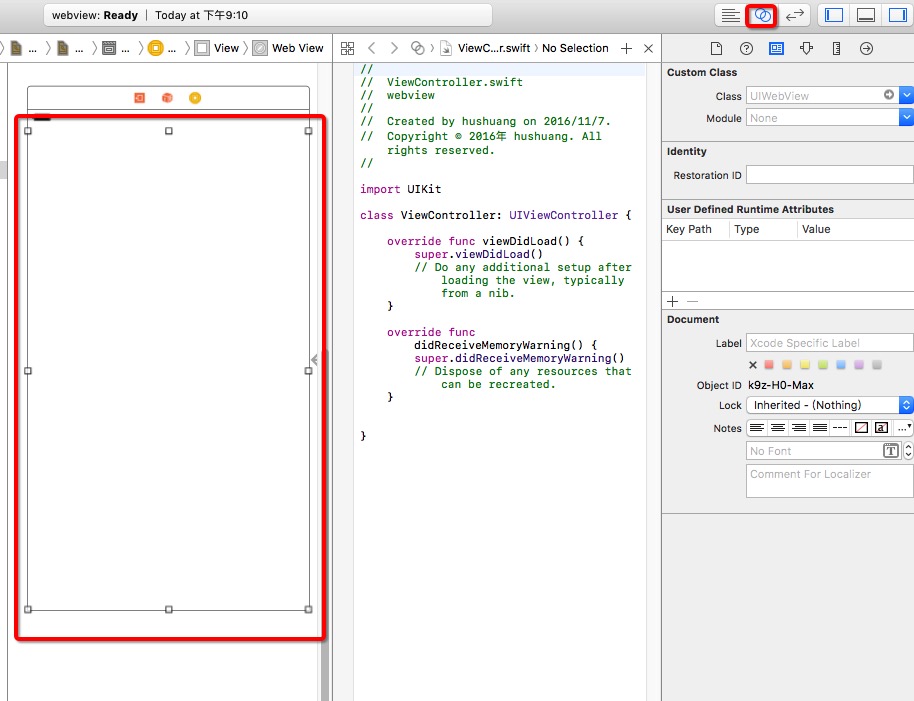Click the notes font size stepper
Viewport: 914px width, 701px height.
(x=908, y=450)
